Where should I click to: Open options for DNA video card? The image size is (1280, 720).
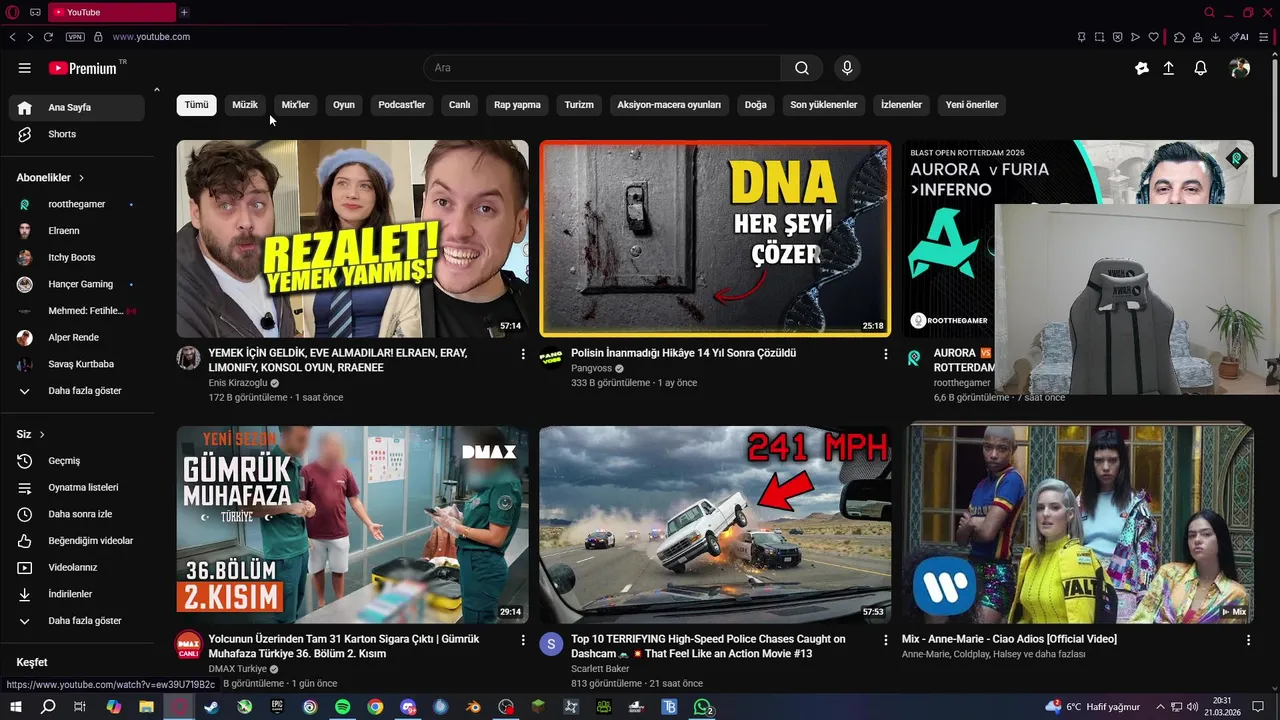(885, 354)
